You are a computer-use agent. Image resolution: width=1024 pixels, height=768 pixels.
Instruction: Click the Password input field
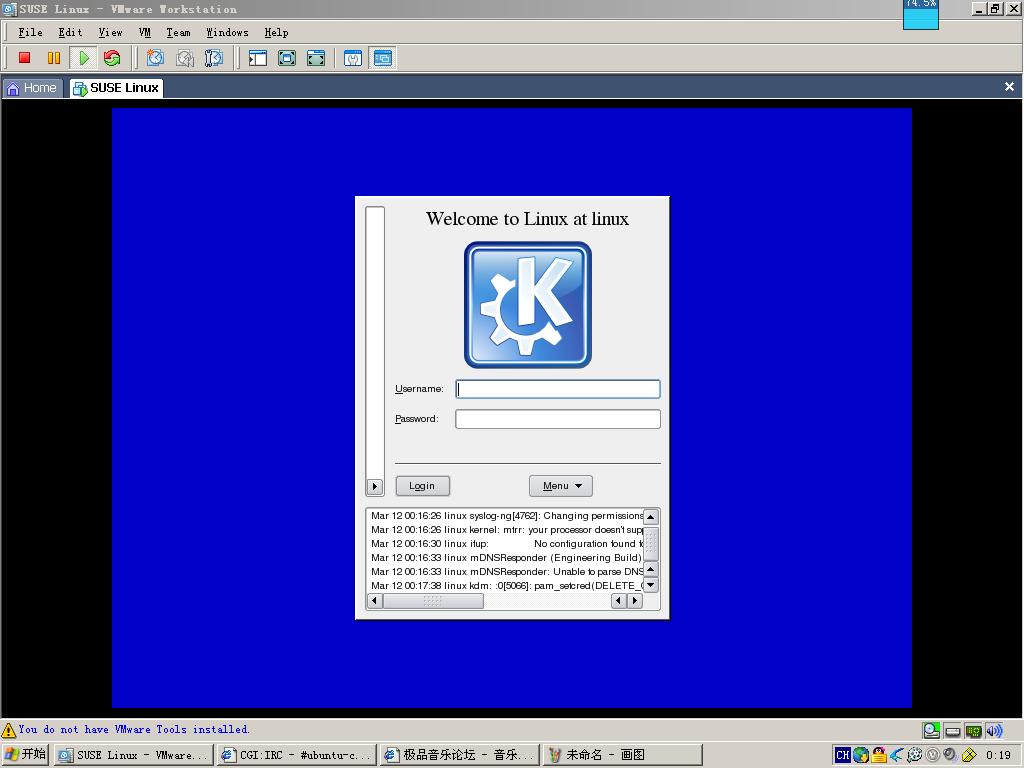pyautogui.click(x=558, y=419)
